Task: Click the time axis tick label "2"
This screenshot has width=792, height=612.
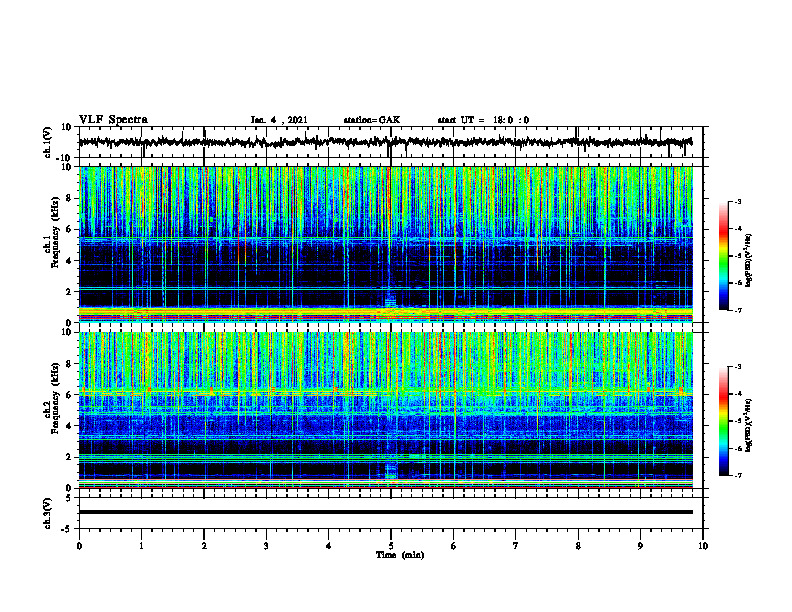Action: point(204,546)
